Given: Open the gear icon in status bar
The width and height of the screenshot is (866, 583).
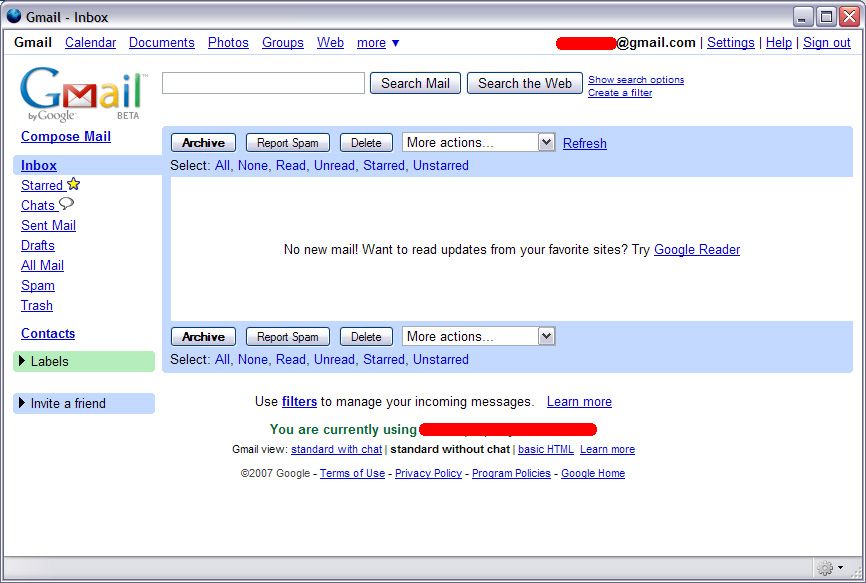Looking at the screenshot, I should tap(825, 568).
